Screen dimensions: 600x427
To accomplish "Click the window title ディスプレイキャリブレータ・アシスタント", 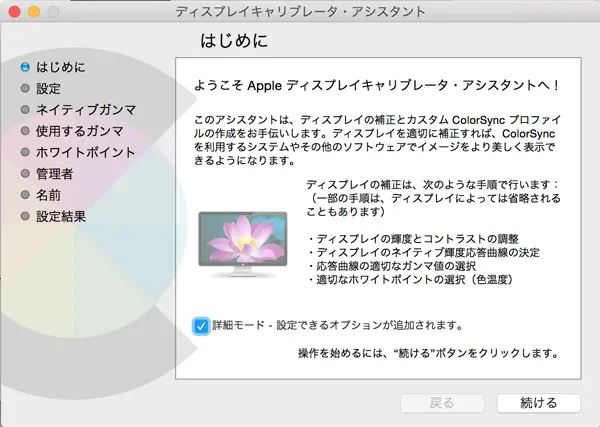I will [x=300, y=11].
